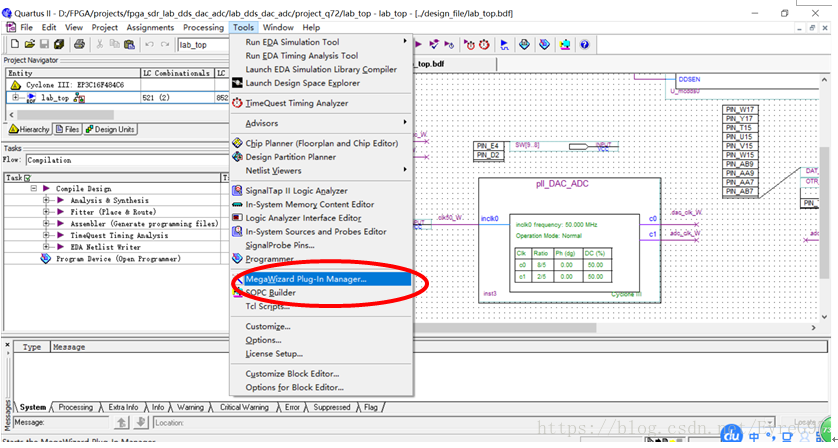Select MegaWizard Plug-In Manager menu item
838x448 pixels.
[321, 279]
